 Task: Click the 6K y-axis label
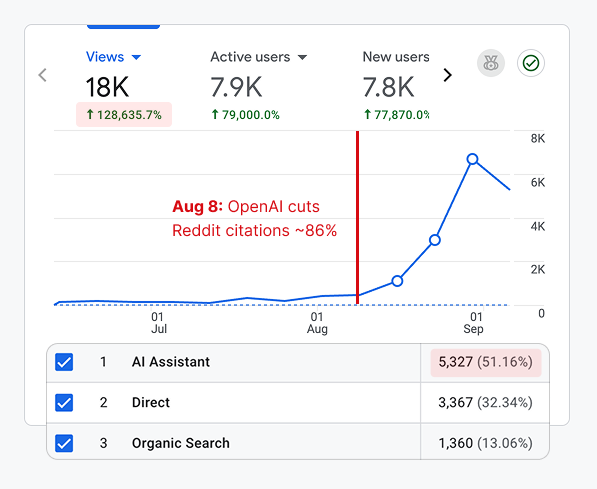(538, 182)
